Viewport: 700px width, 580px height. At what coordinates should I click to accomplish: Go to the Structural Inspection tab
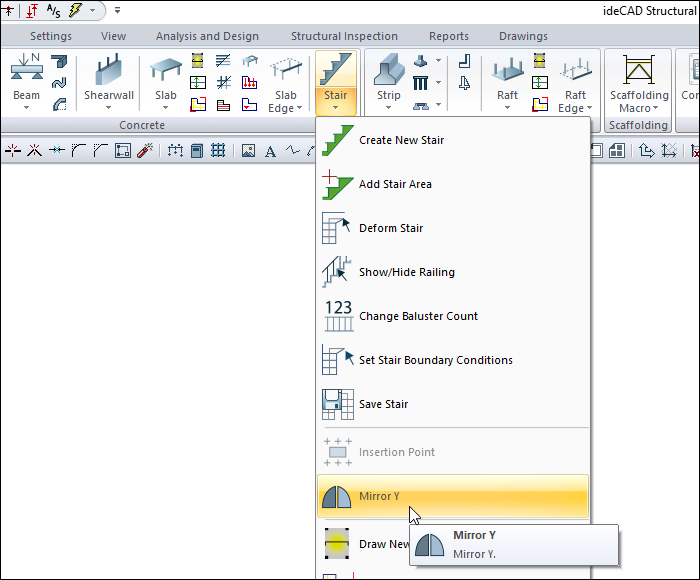[344, 36]
